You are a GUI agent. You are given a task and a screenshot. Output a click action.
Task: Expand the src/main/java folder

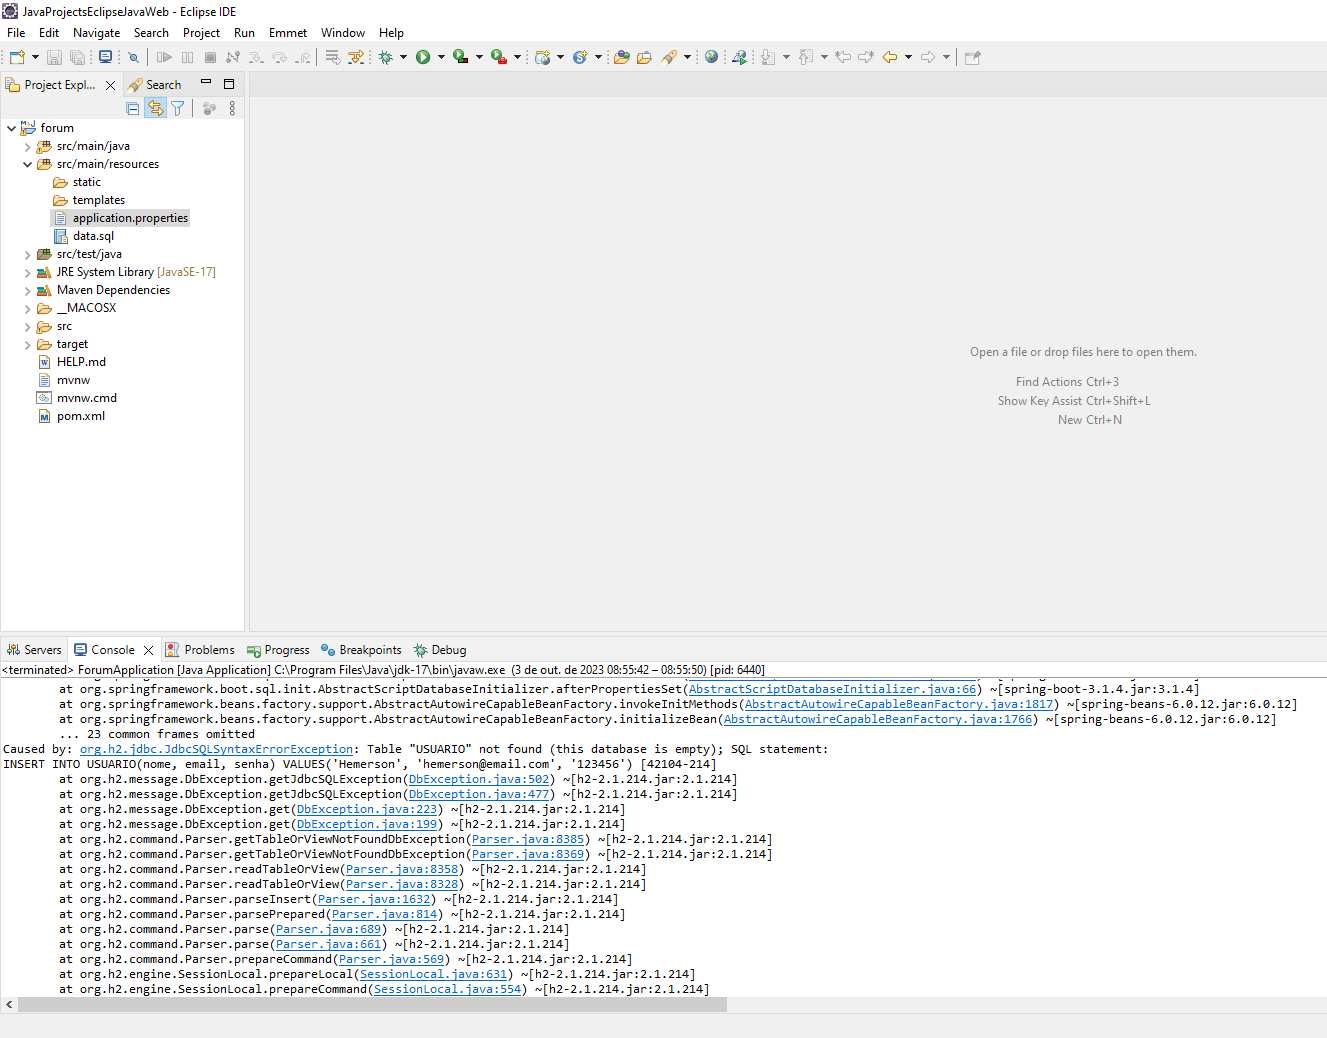(x=27, y=146)
